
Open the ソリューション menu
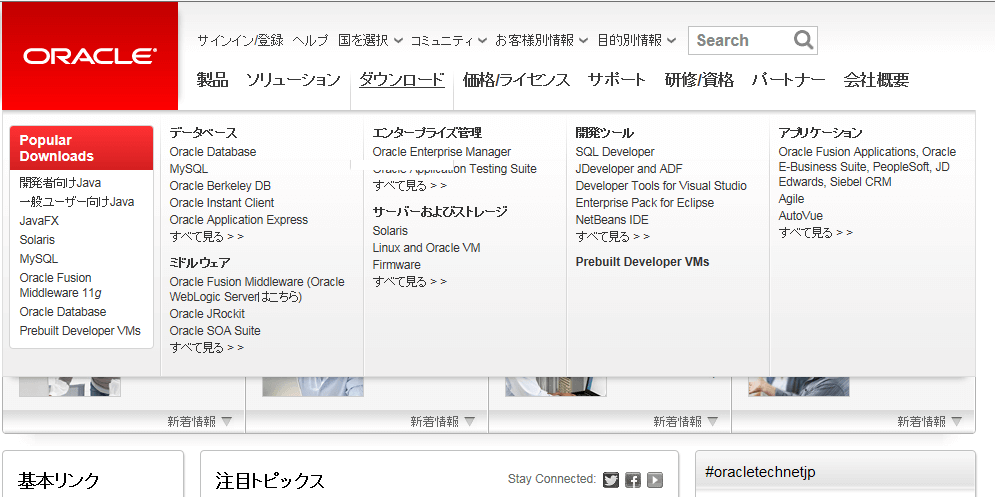pos(293,80)
